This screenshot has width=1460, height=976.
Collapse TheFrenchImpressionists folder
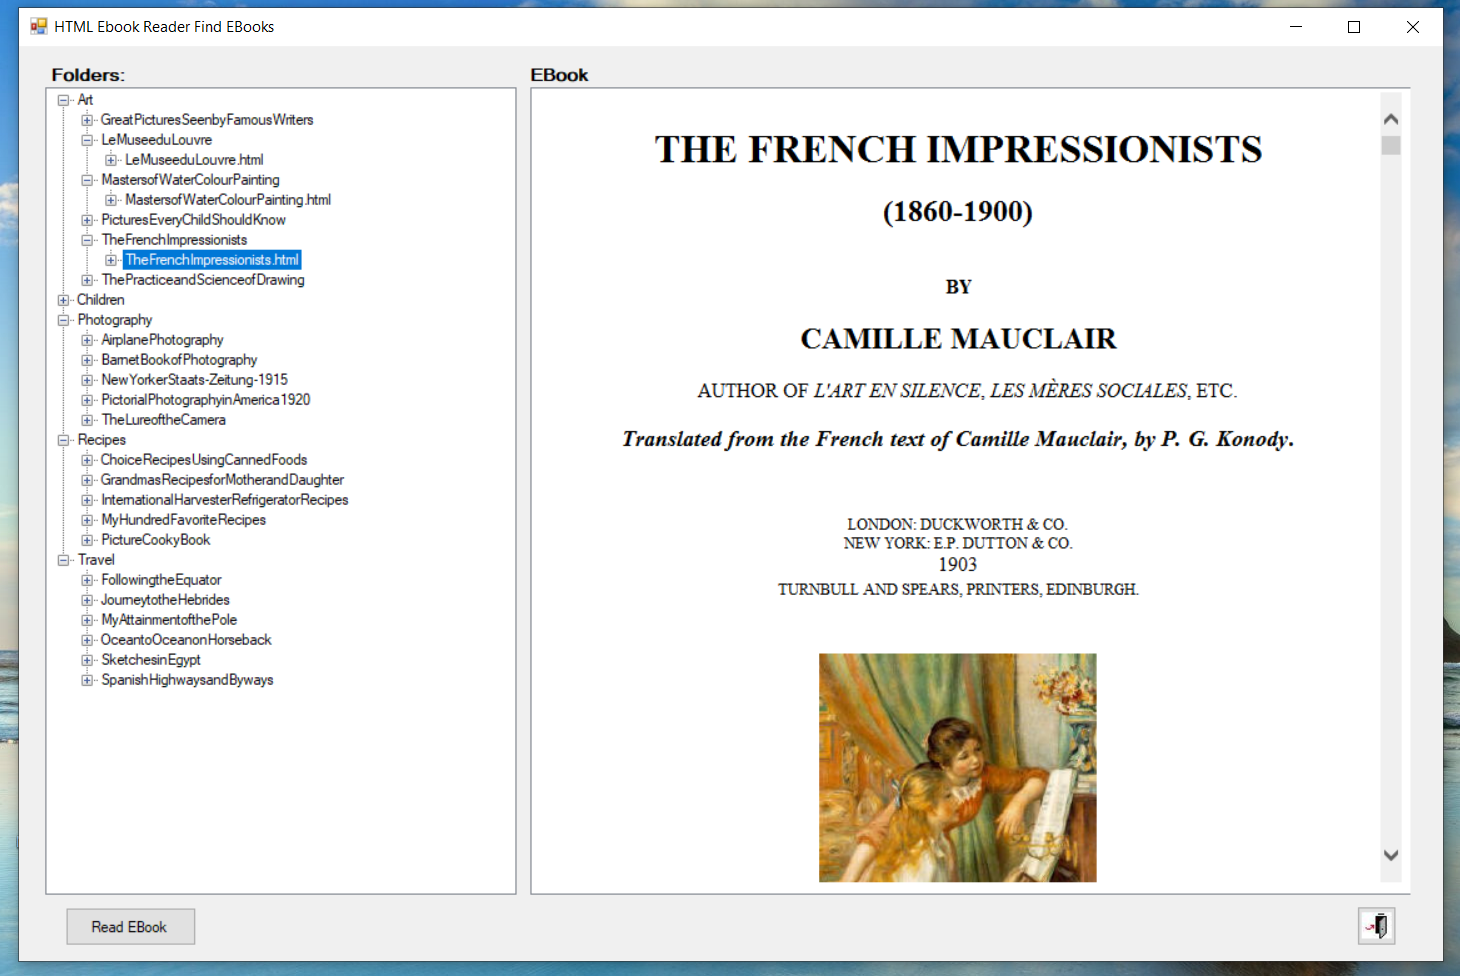point(87,240)
